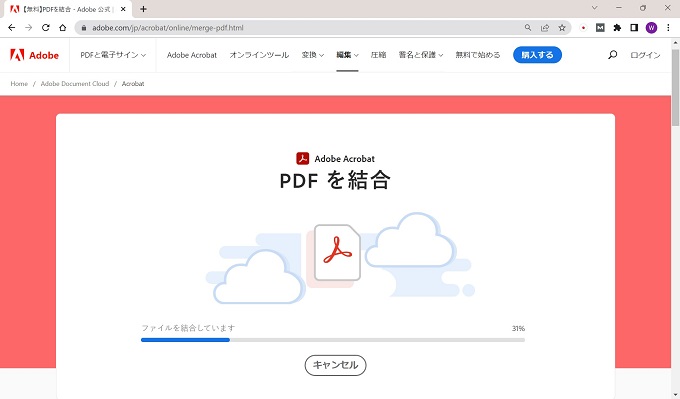Viewport: 680px width, 399px height.
Task: Click the browser forward arrow
Action: (x=29, y=28)
